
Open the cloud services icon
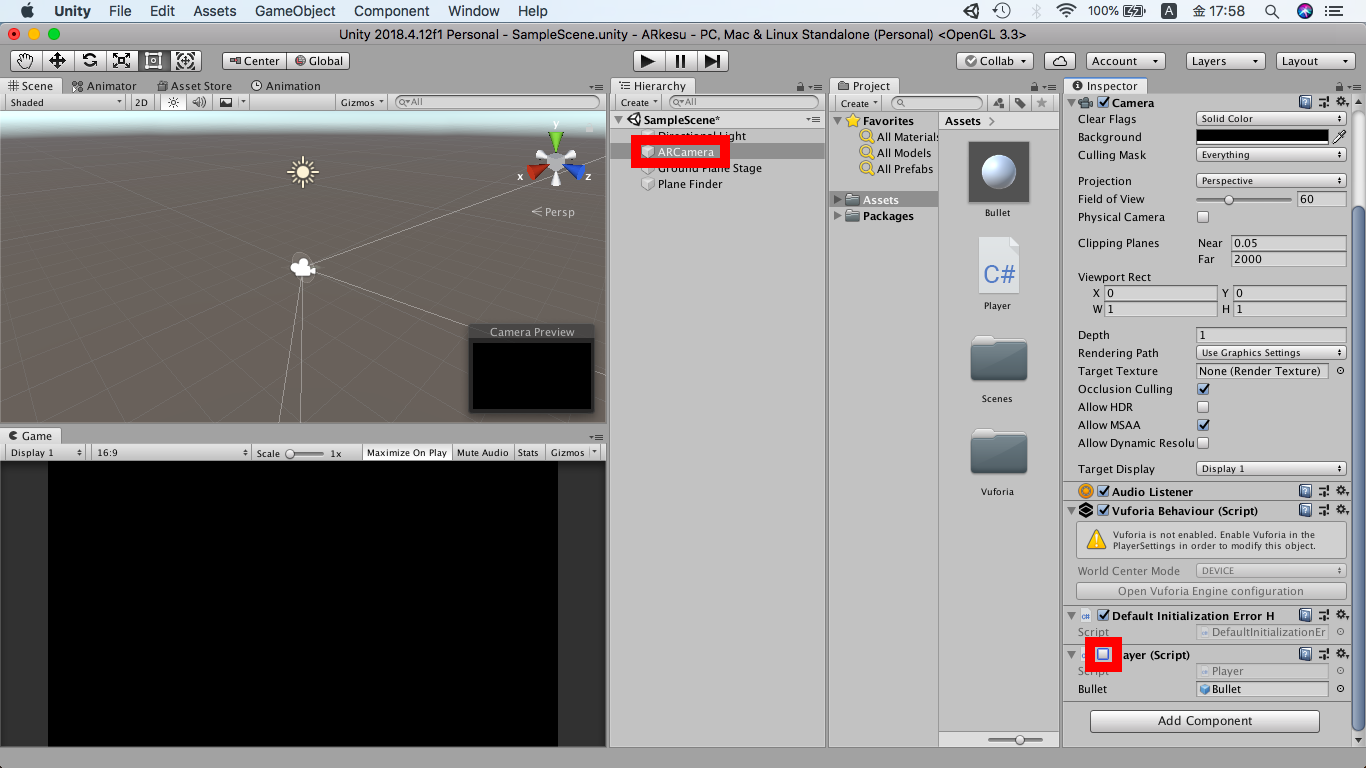click(1059, 61)
